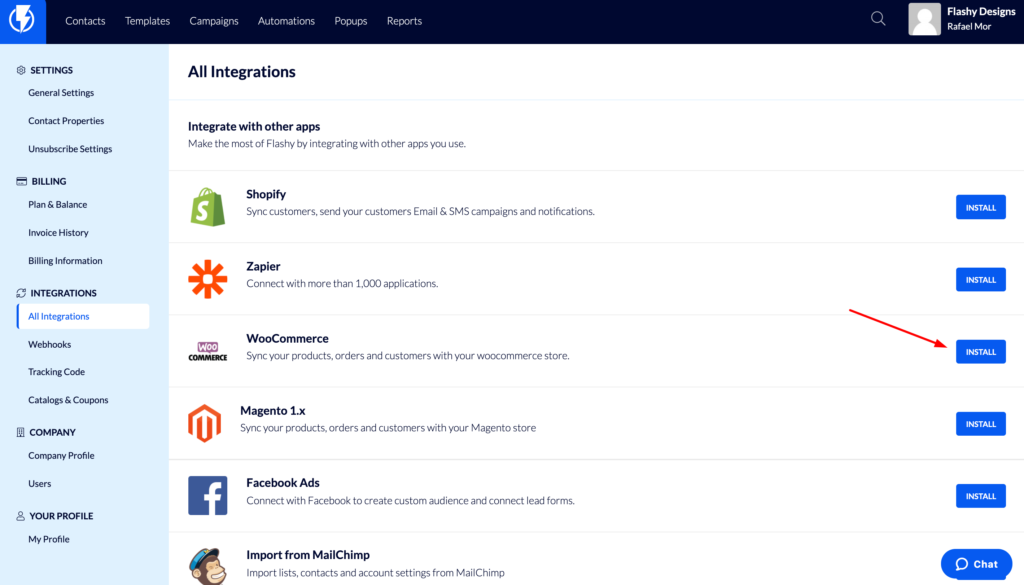Viewport: 1024px width, 585px height.
Task: Go to Plan & Balance page
Action: [57, 204]
